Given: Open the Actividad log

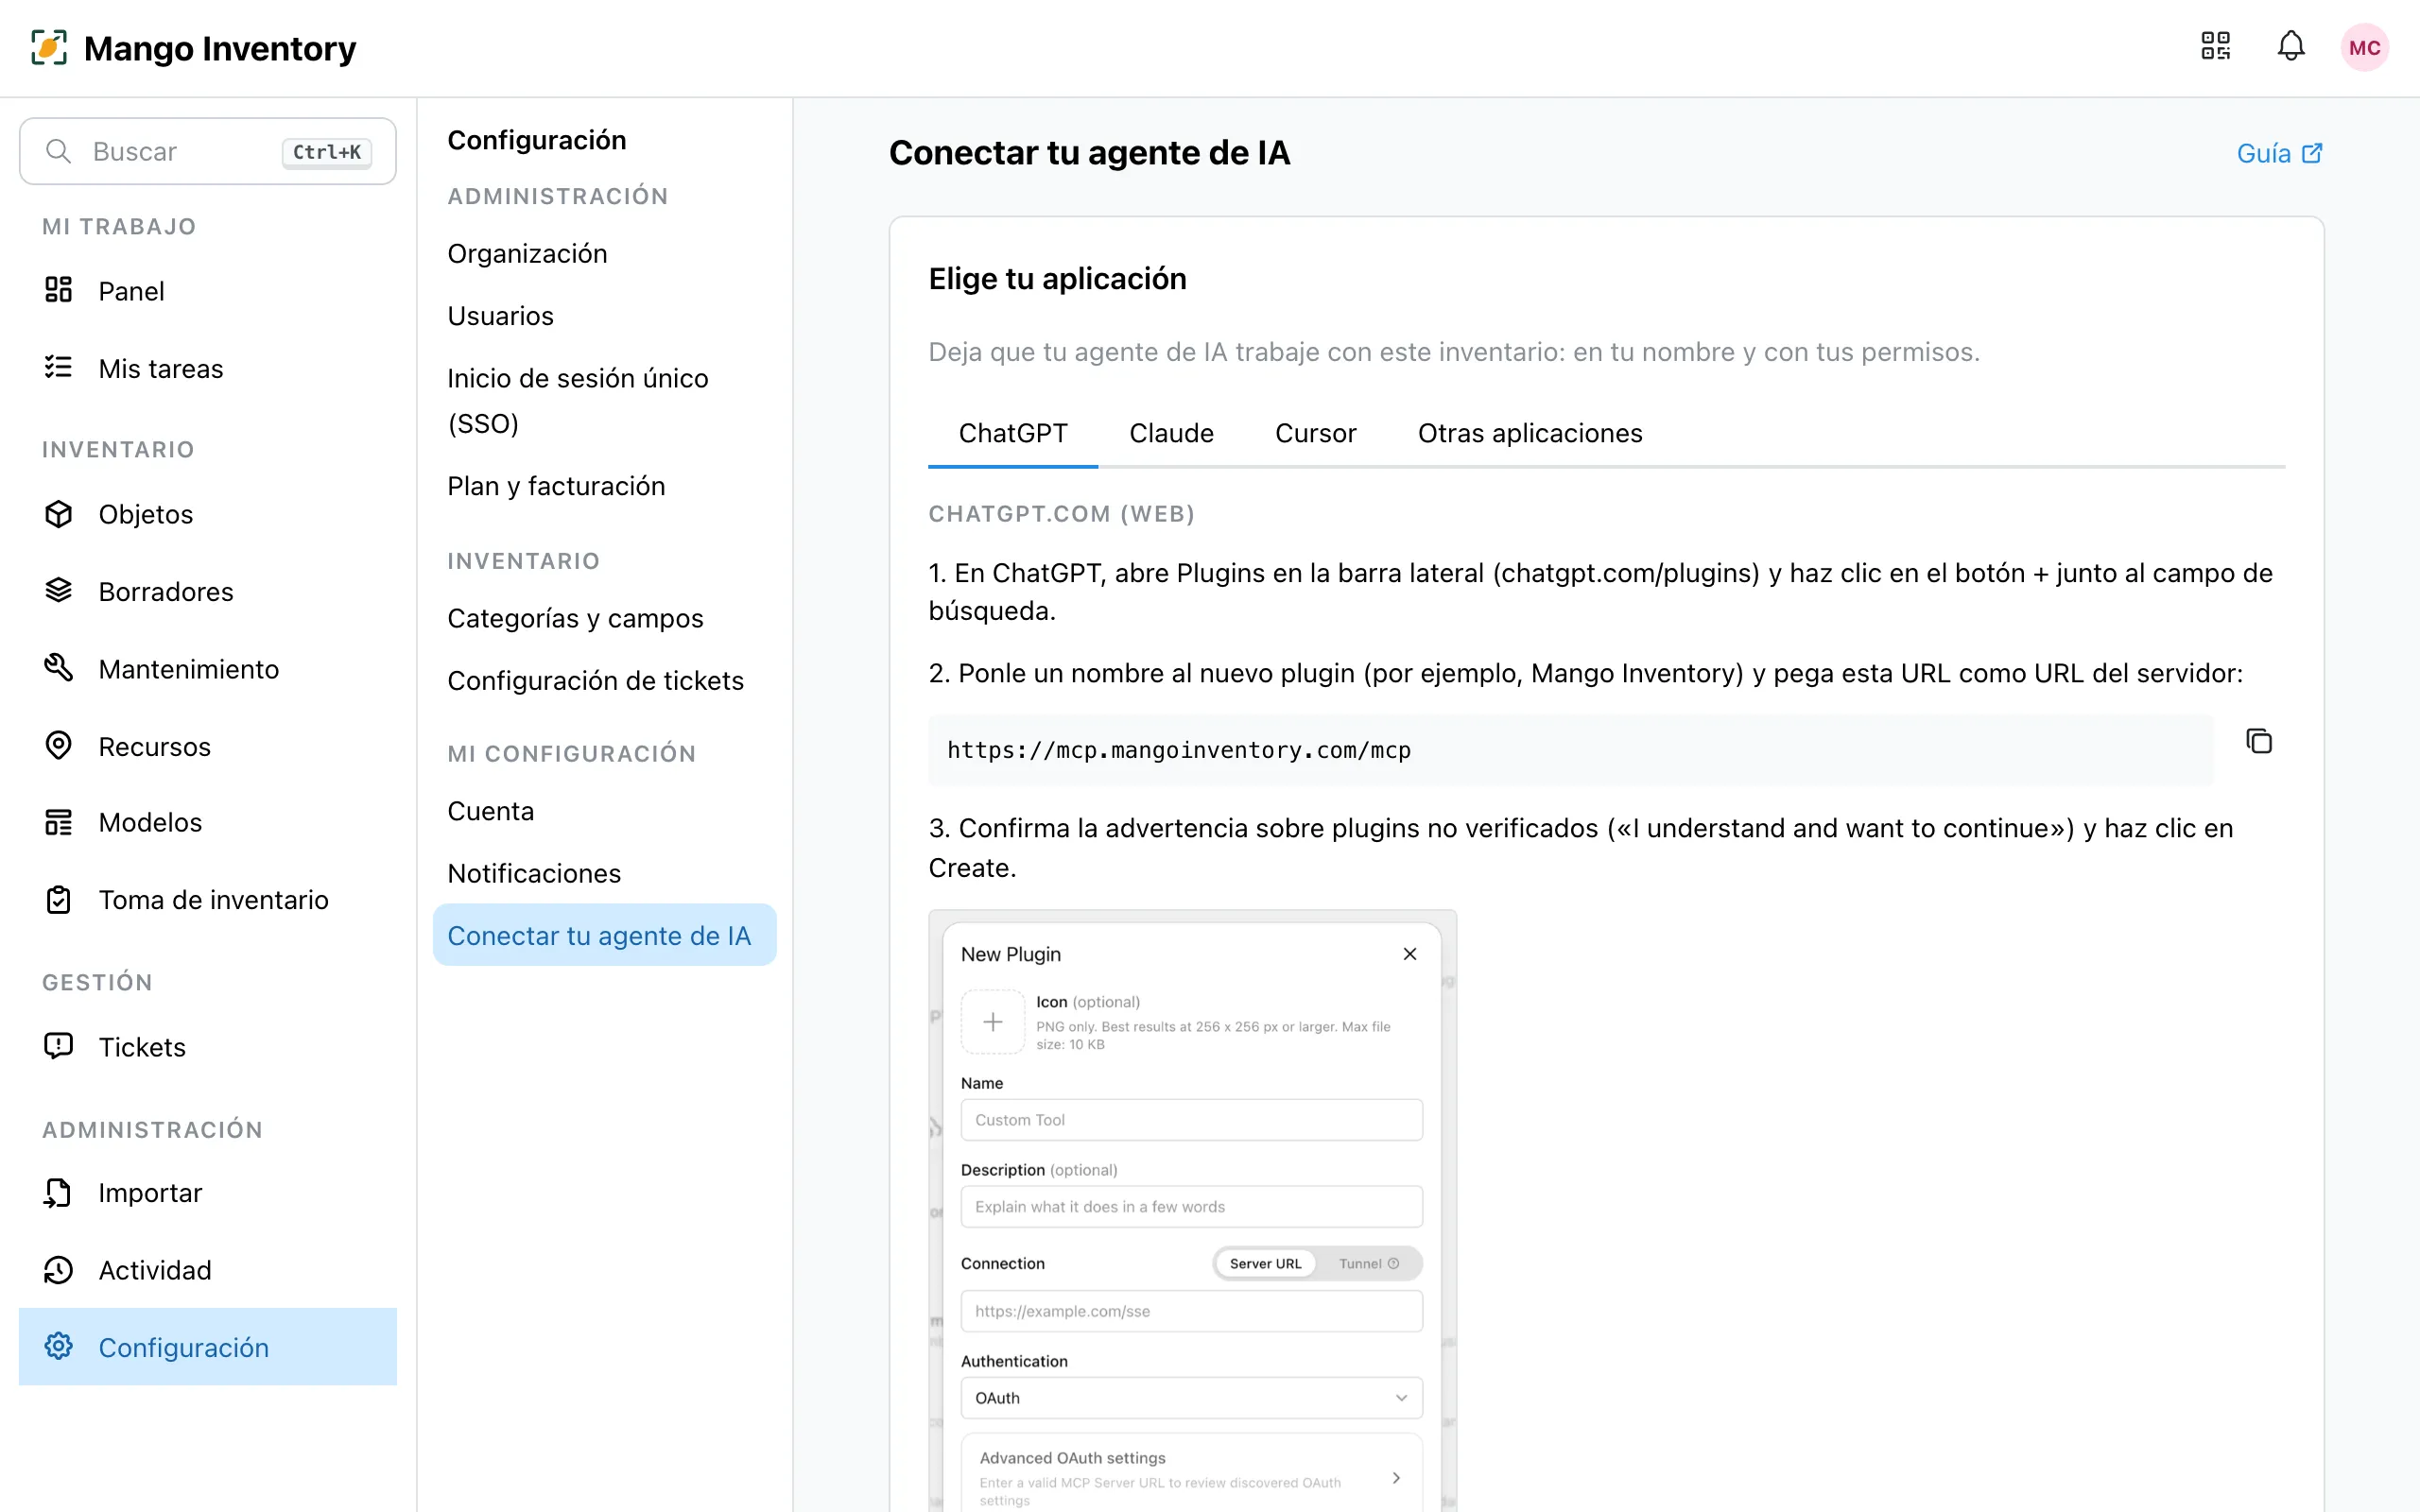Looking at the screenshot, I should 208,1270.
